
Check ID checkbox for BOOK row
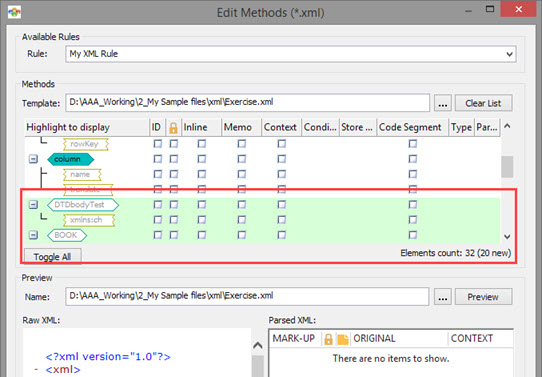point(158,235)
